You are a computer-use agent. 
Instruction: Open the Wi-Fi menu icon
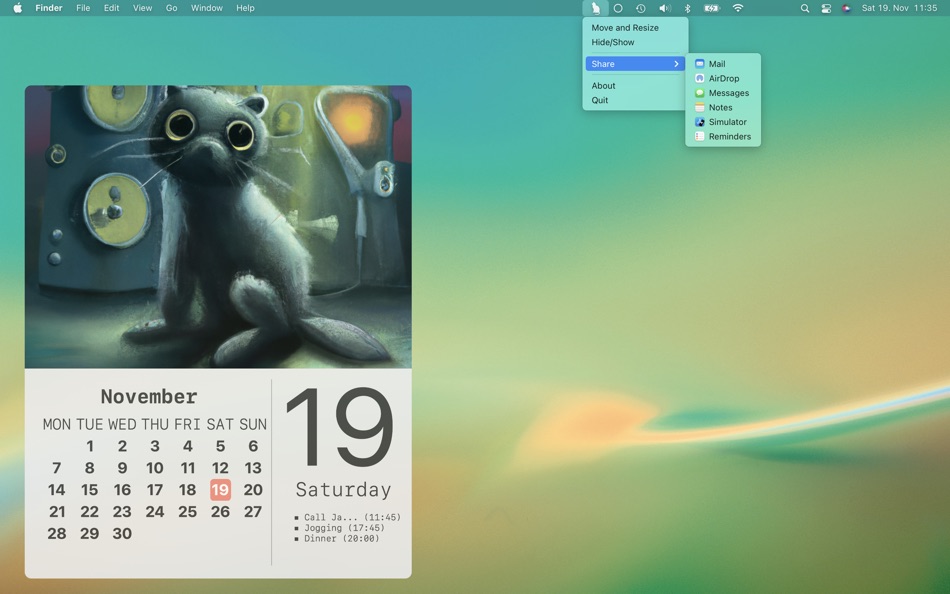pos(738,8)
